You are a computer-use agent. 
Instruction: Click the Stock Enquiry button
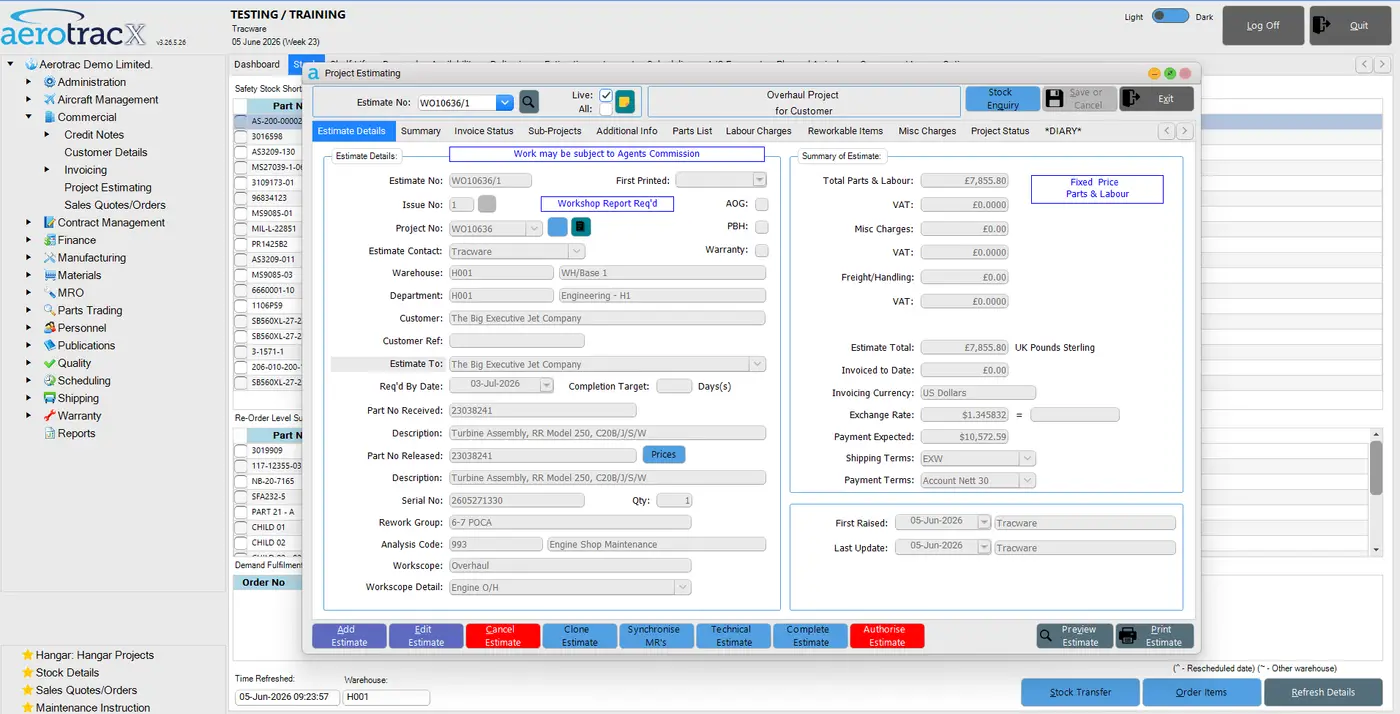pos(1002,99)
